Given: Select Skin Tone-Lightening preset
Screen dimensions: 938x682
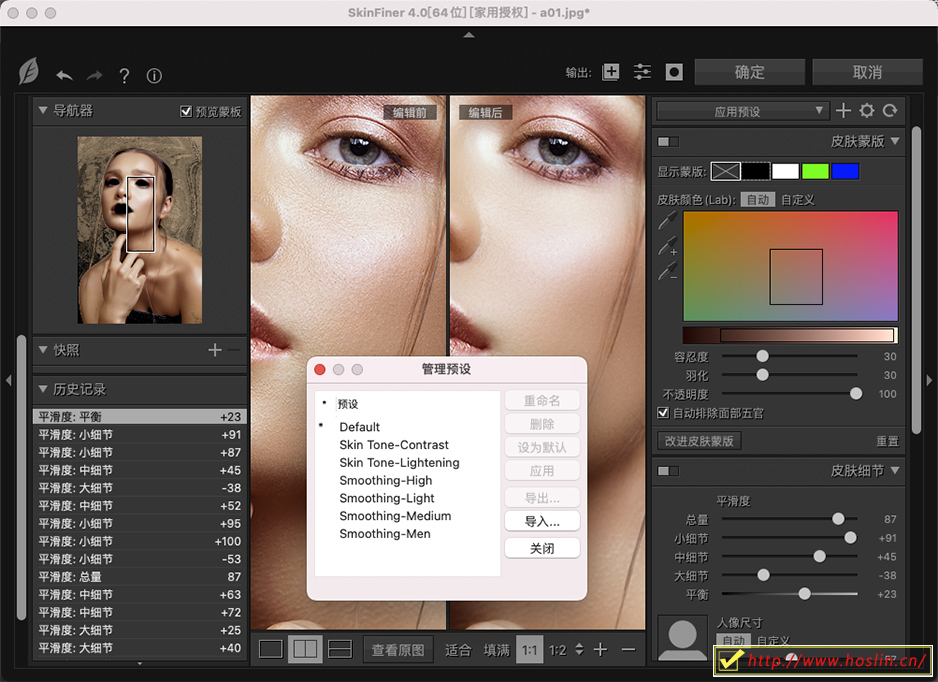Looking at the screenshot, I should pos(399,462).
